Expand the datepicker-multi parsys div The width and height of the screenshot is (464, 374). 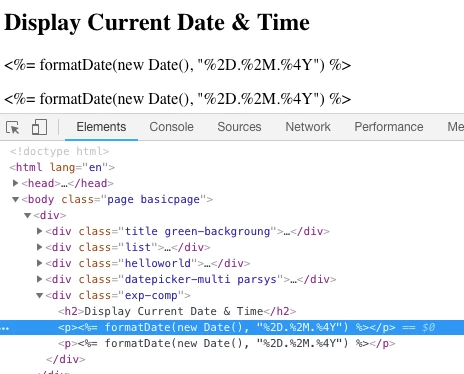(x=39, y=279)
